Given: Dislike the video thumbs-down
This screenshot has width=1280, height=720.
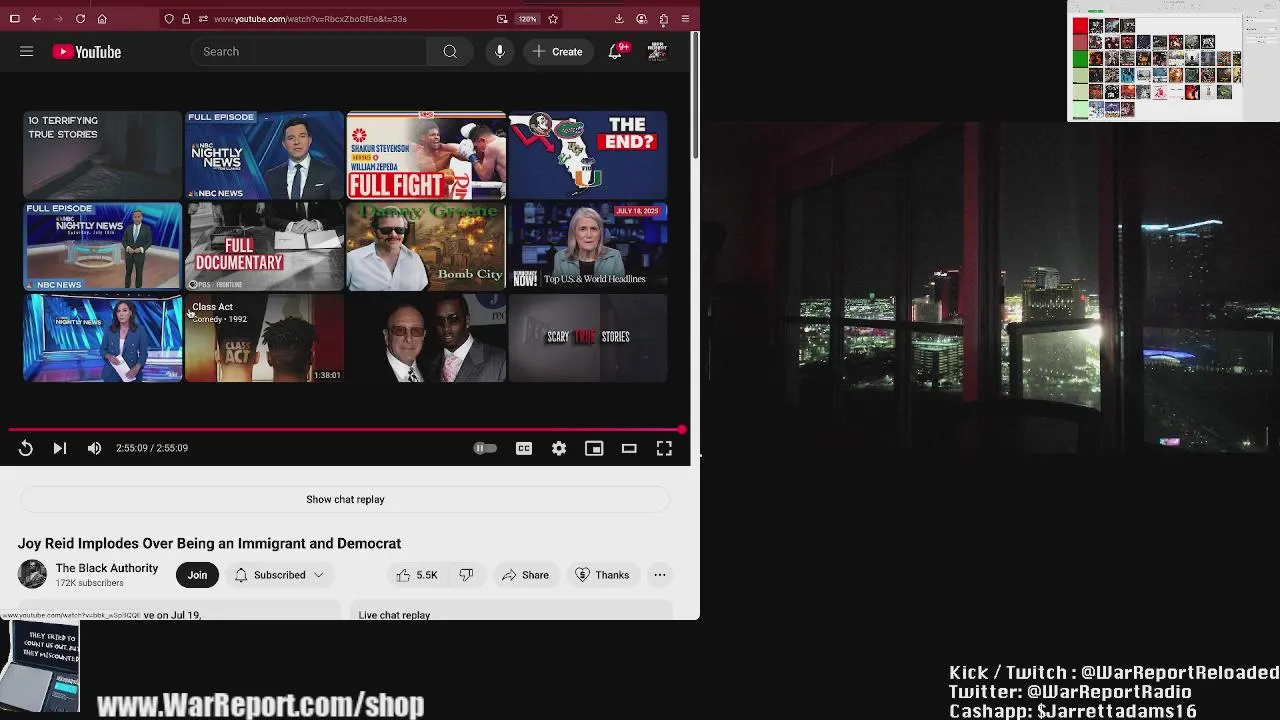Looking at the screenshot, I should (466, 575).
